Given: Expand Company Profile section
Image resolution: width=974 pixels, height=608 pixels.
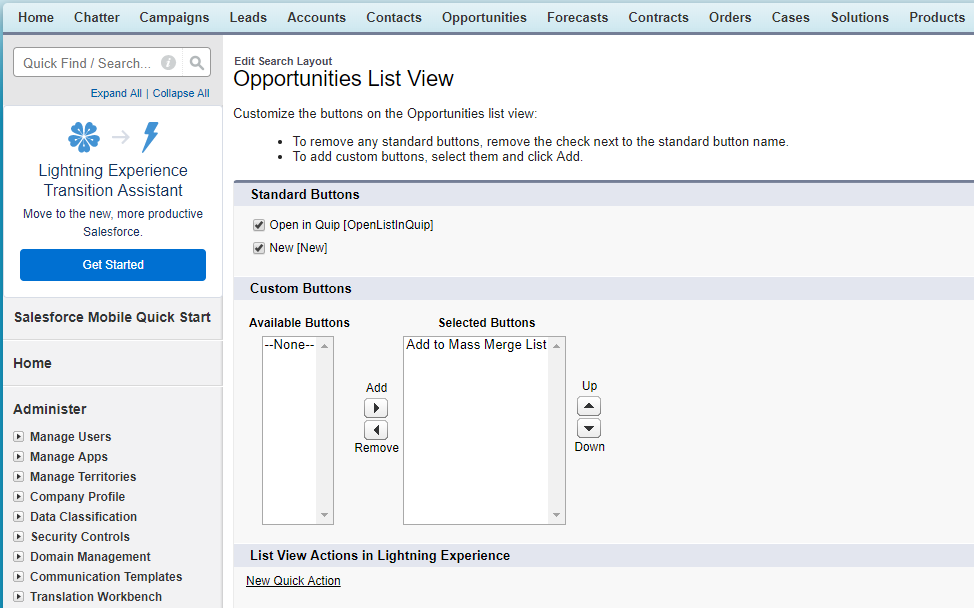Looking at the screenshot, I should (19, 497).
